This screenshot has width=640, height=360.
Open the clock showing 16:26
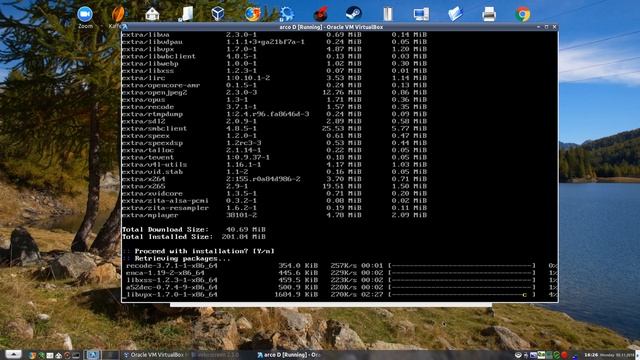[x=591, y=355]
